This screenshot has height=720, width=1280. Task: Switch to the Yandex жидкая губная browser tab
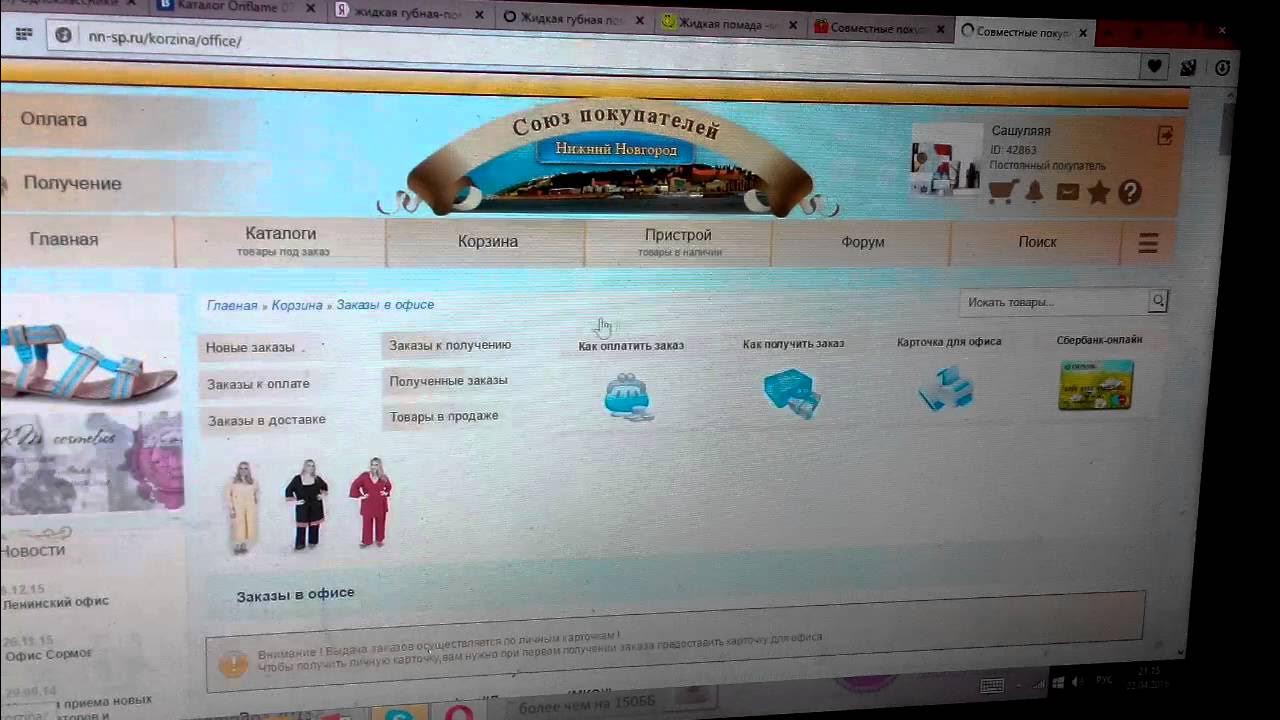point(410,12)
